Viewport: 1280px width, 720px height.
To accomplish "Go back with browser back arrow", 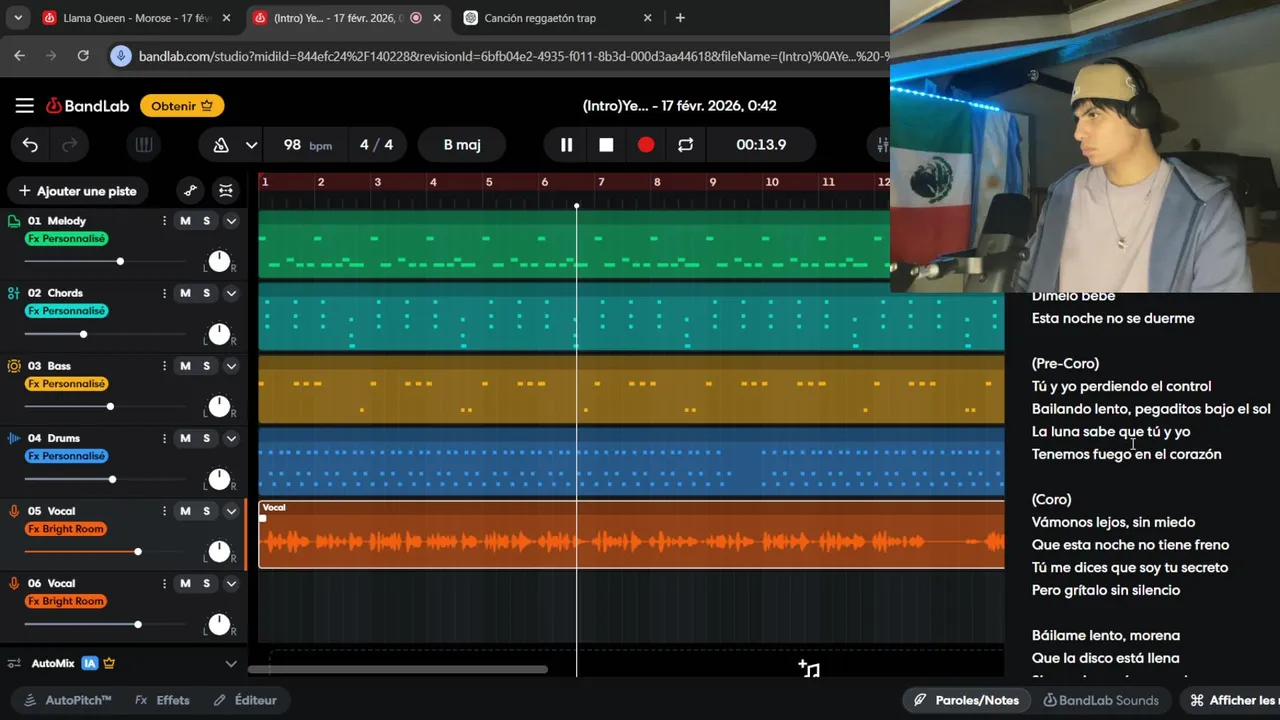I will pos(19,56).
